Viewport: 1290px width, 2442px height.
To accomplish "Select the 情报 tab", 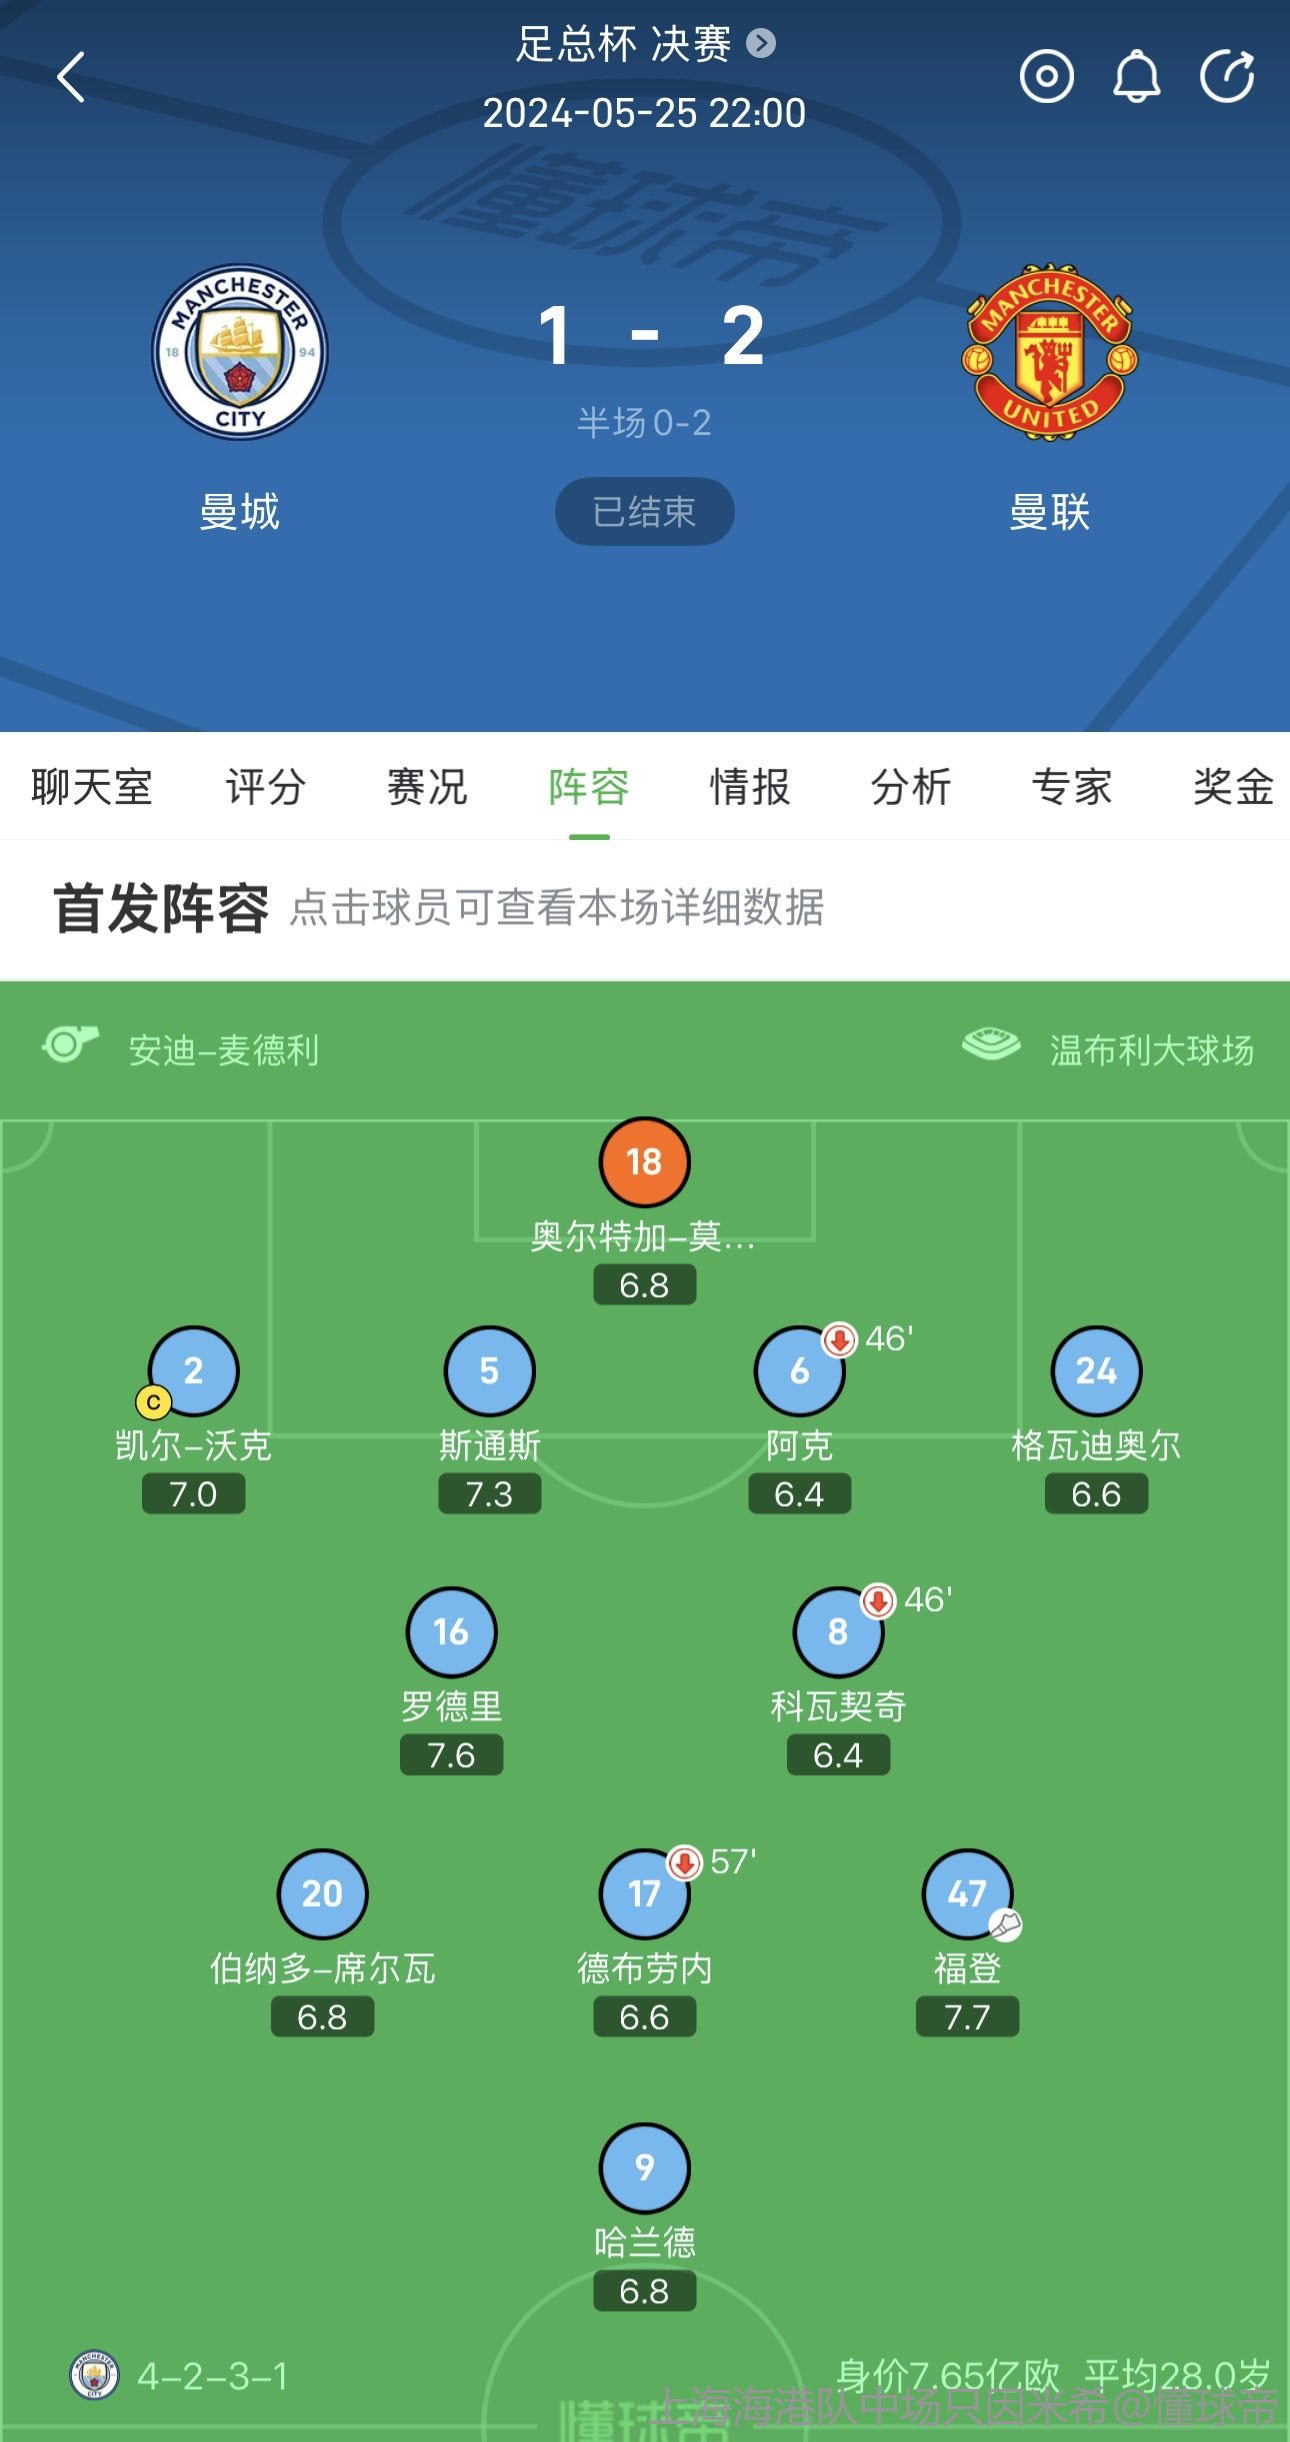I will [749, 787].
